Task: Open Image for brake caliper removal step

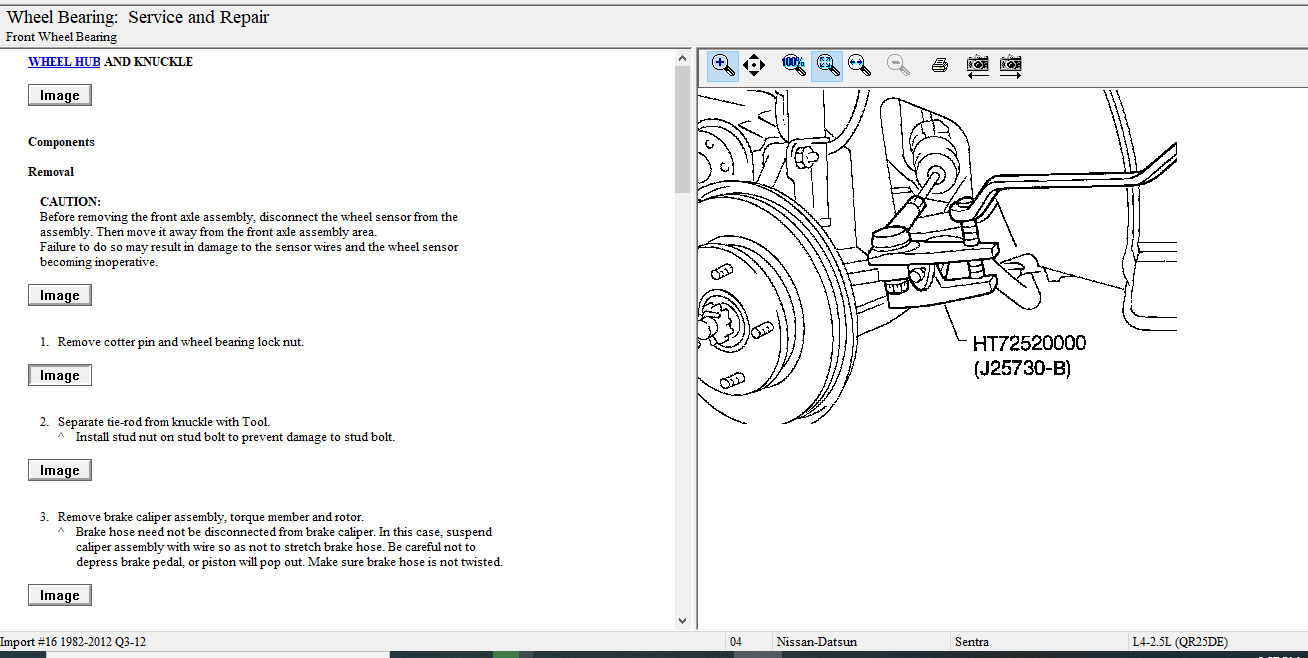Action: (x=60, y=595)
